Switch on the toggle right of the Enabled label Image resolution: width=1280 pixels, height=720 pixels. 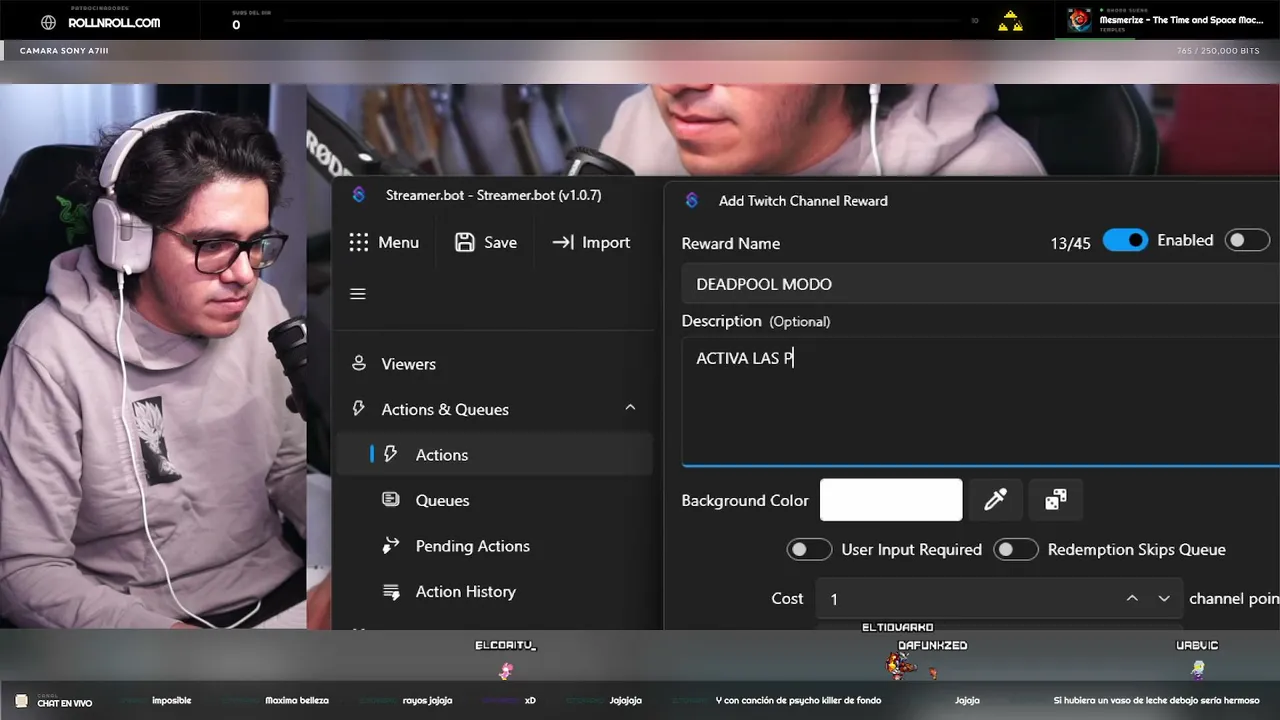pyautogui.click(x=1247, y=241)
